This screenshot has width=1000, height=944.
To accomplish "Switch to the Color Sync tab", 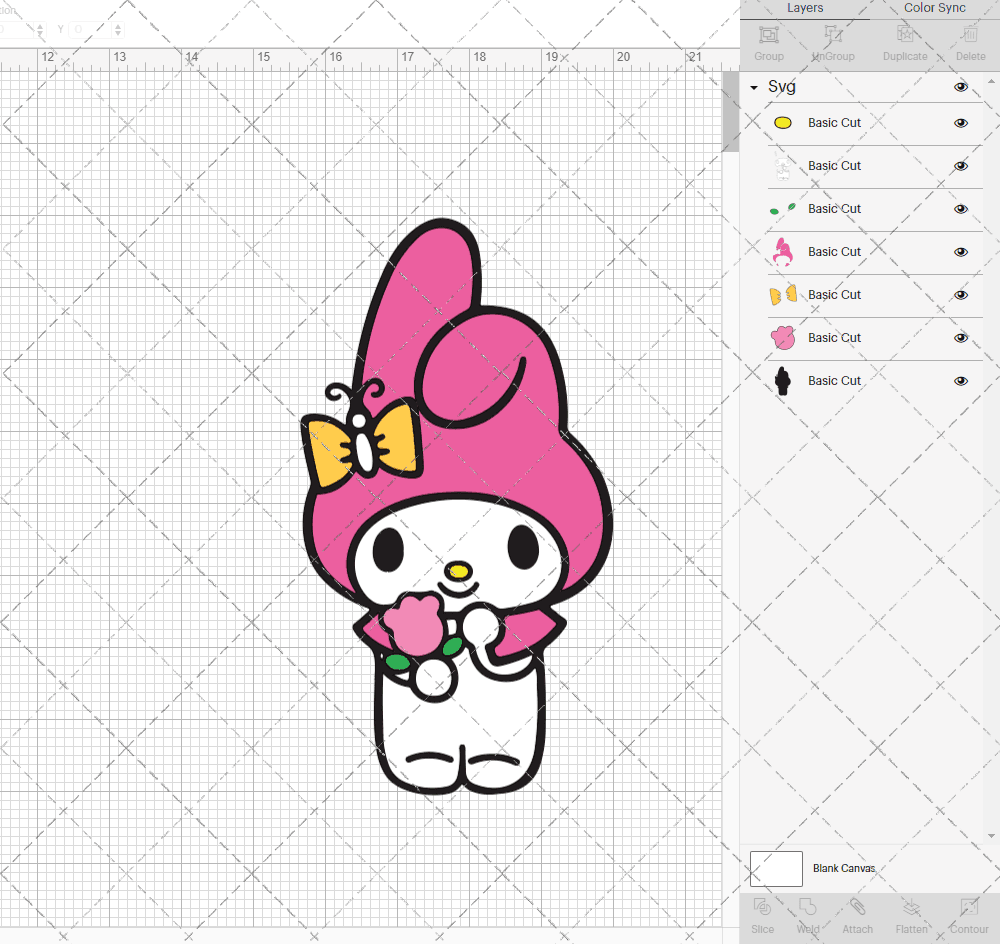I will pos(934,8).
